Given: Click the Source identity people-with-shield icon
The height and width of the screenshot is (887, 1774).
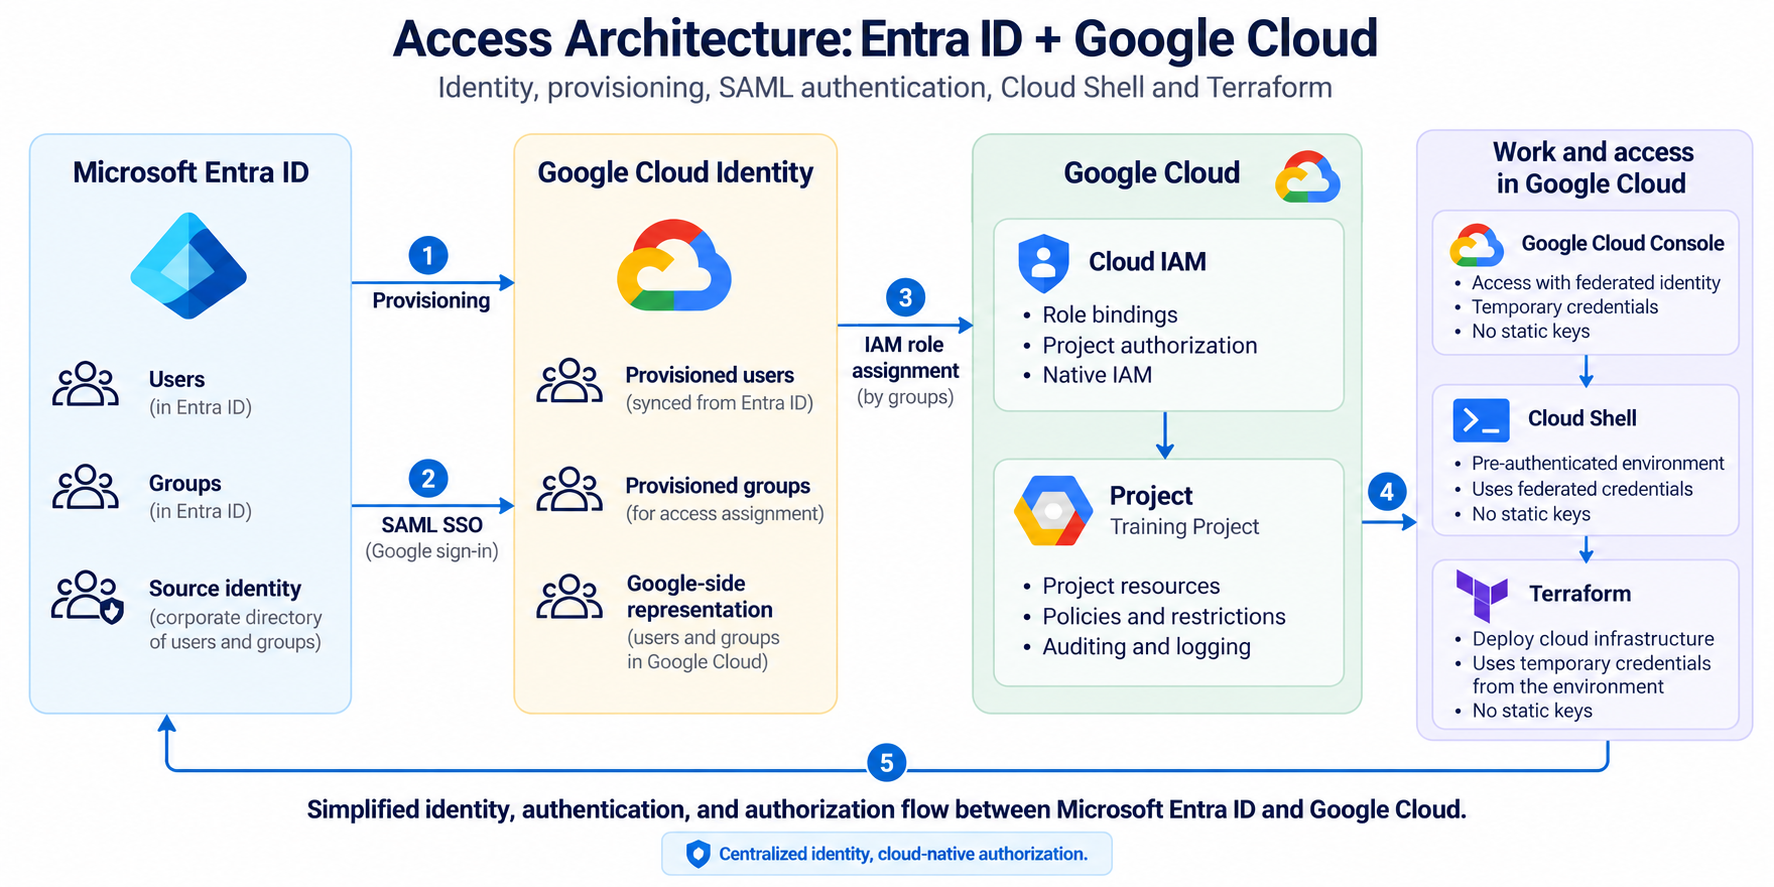Looking at the screenshot, I should tap(88, 597).
